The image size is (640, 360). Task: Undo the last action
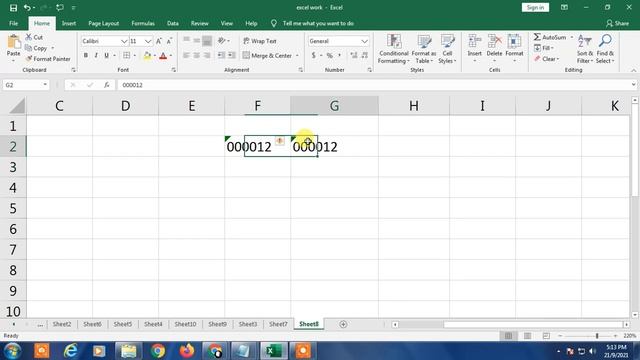pyautogui.click(x=27, y=8)
